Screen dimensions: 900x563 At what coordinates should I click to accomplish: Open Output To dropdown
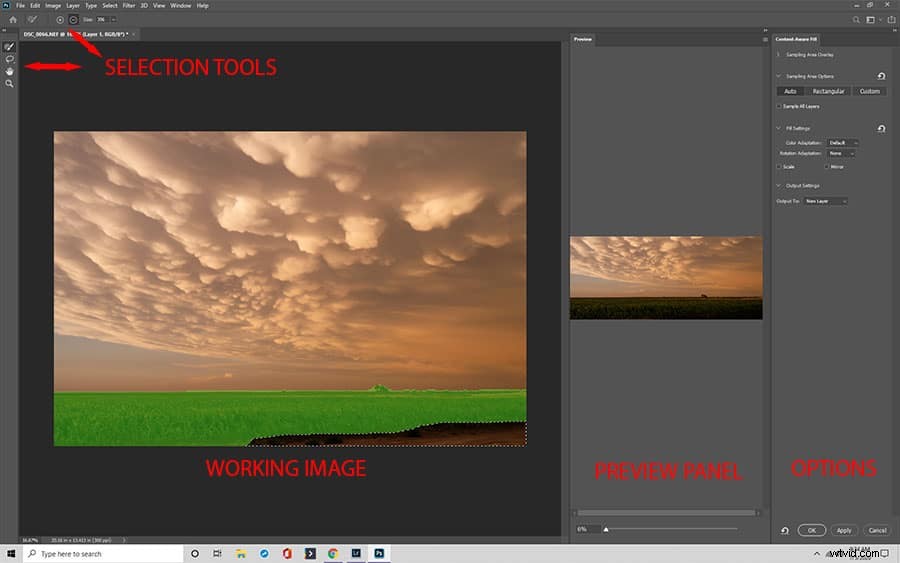[825, 201]
